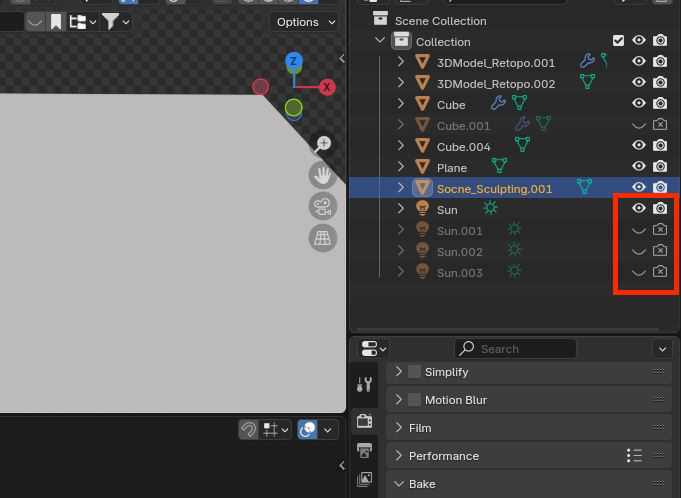
Task: Hide 3DModel_Retopo.001 with its eye icon
Action: (x=639, y=61)
